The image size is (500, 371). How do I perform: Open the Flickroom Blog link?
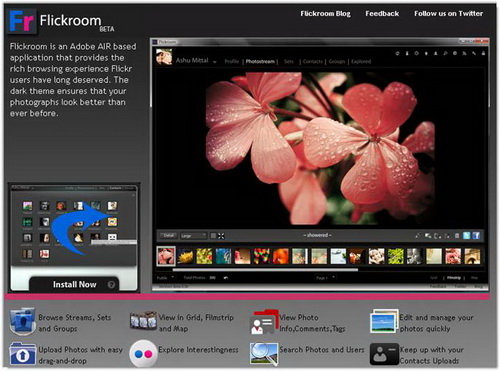click(x=325, y=14)
